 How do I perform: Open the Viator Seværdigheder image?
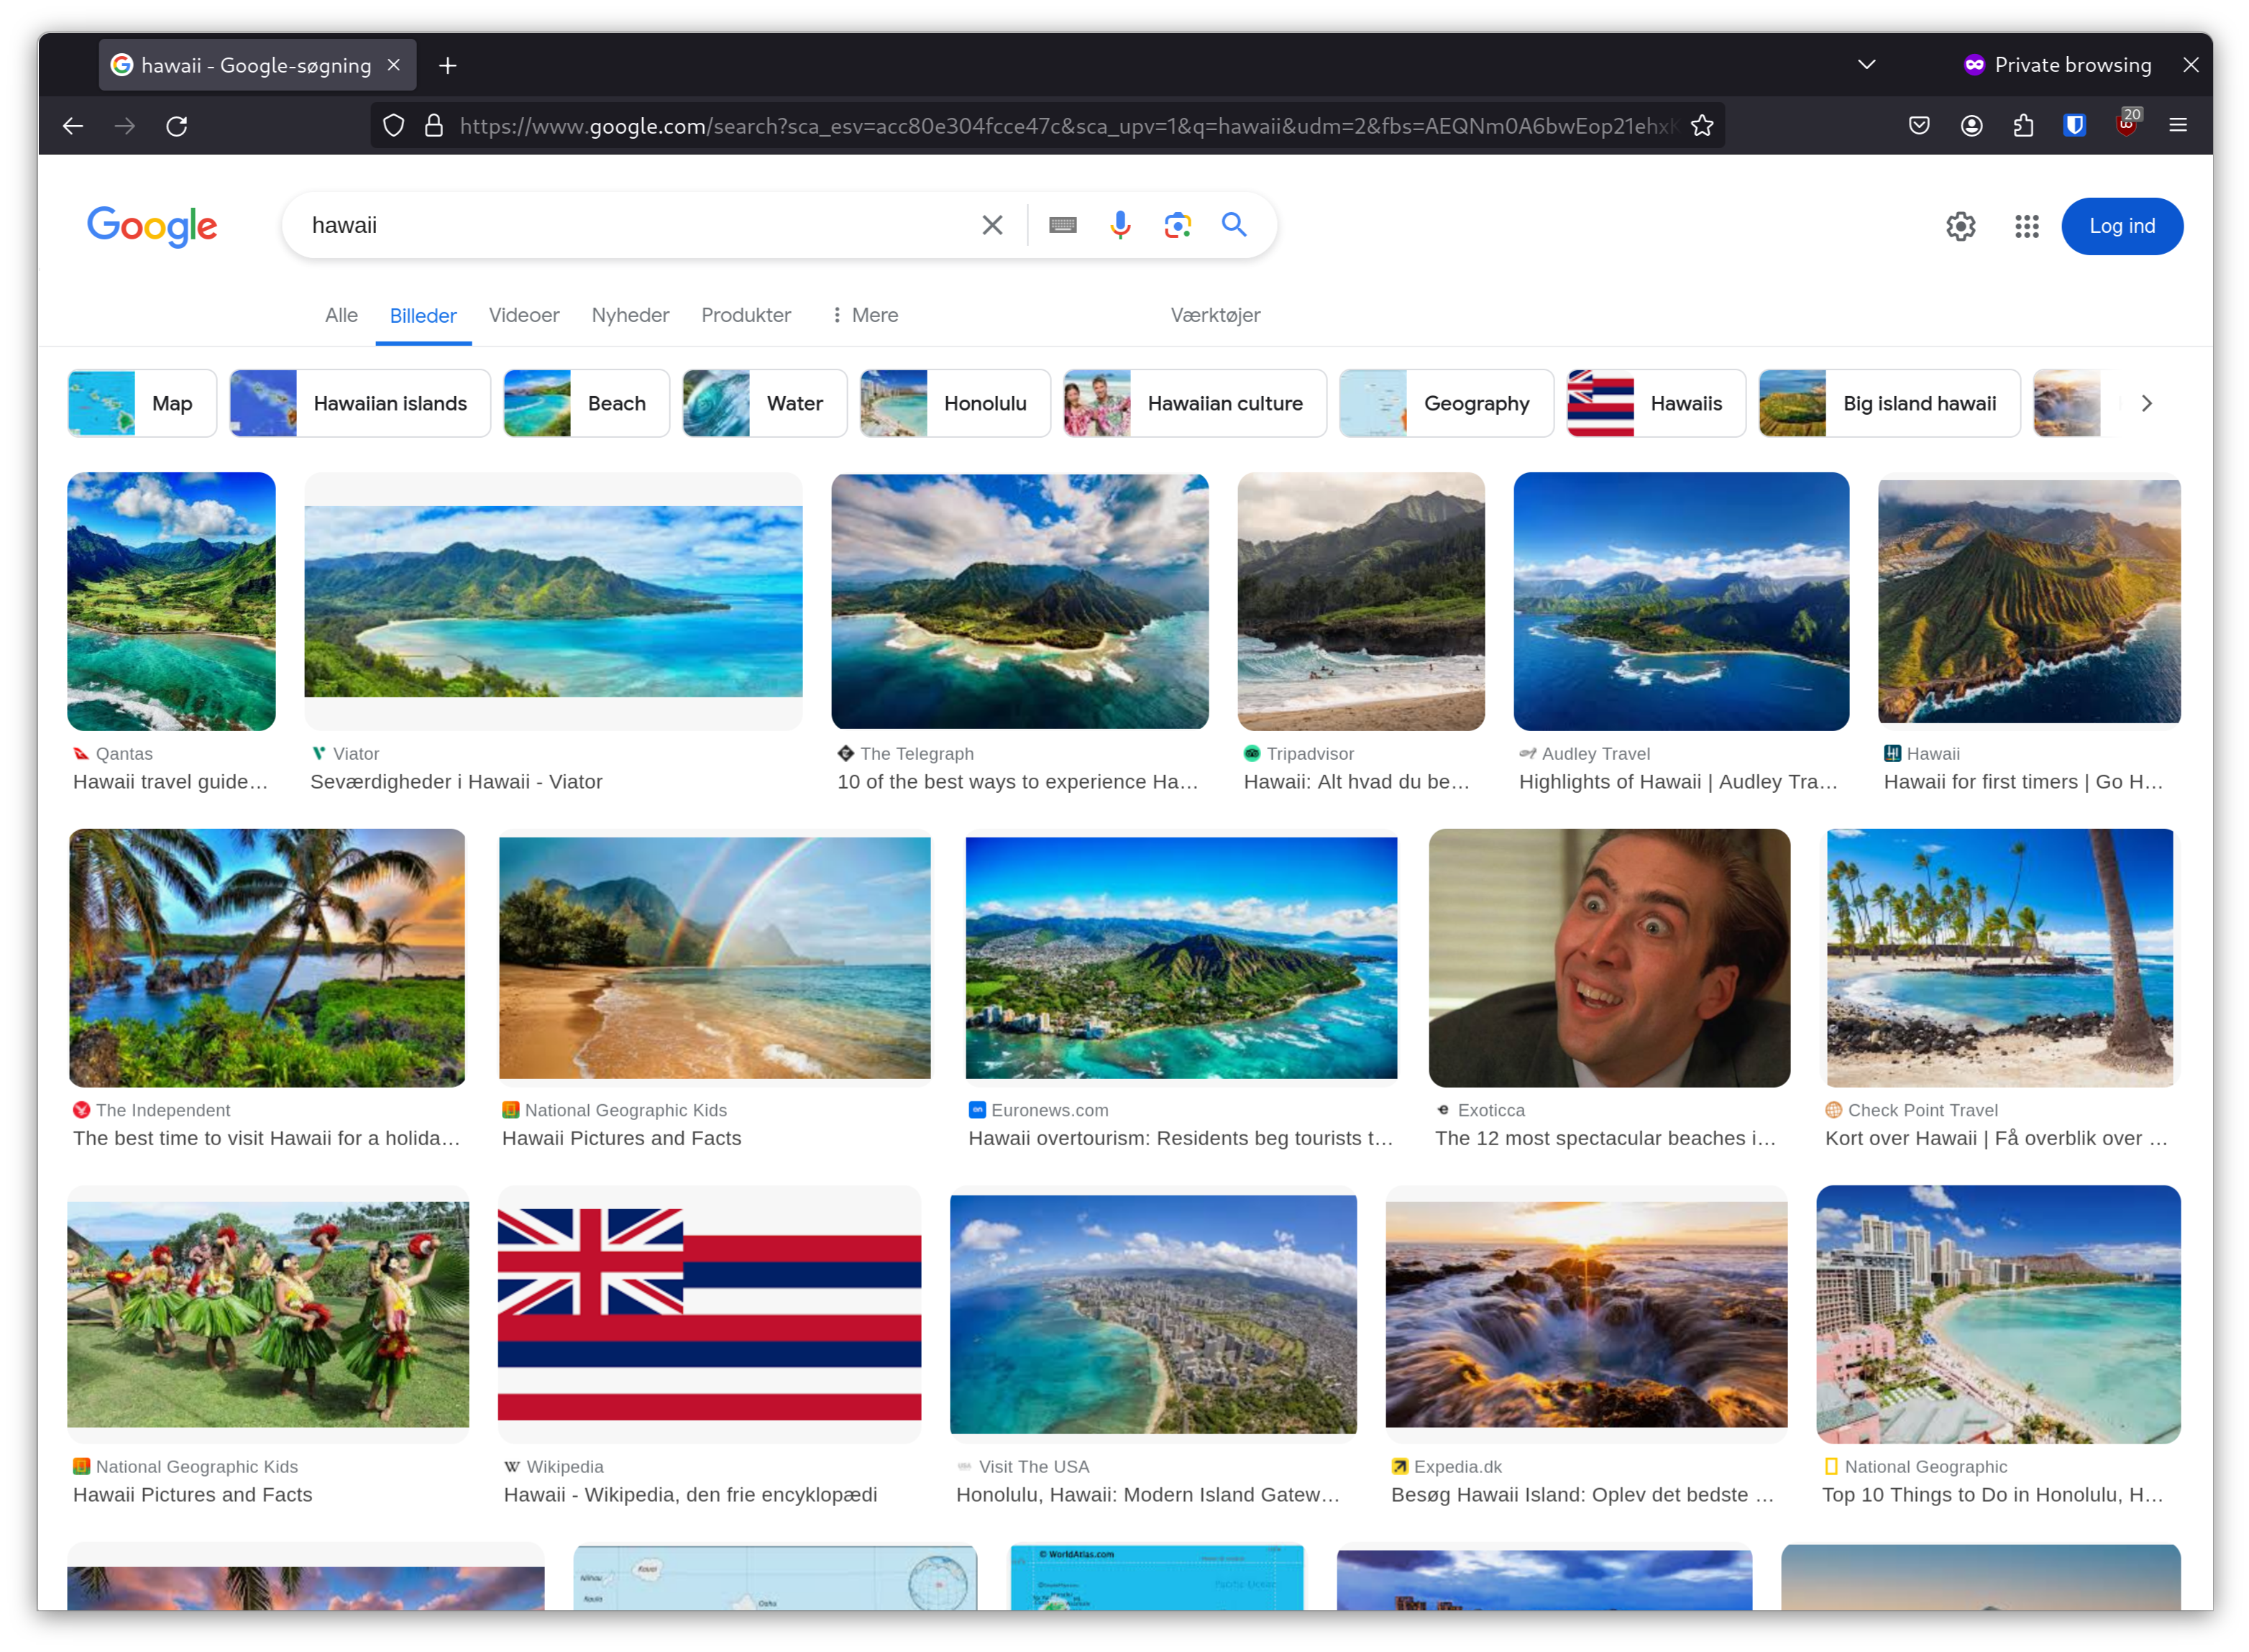click(x=553, y=601)
